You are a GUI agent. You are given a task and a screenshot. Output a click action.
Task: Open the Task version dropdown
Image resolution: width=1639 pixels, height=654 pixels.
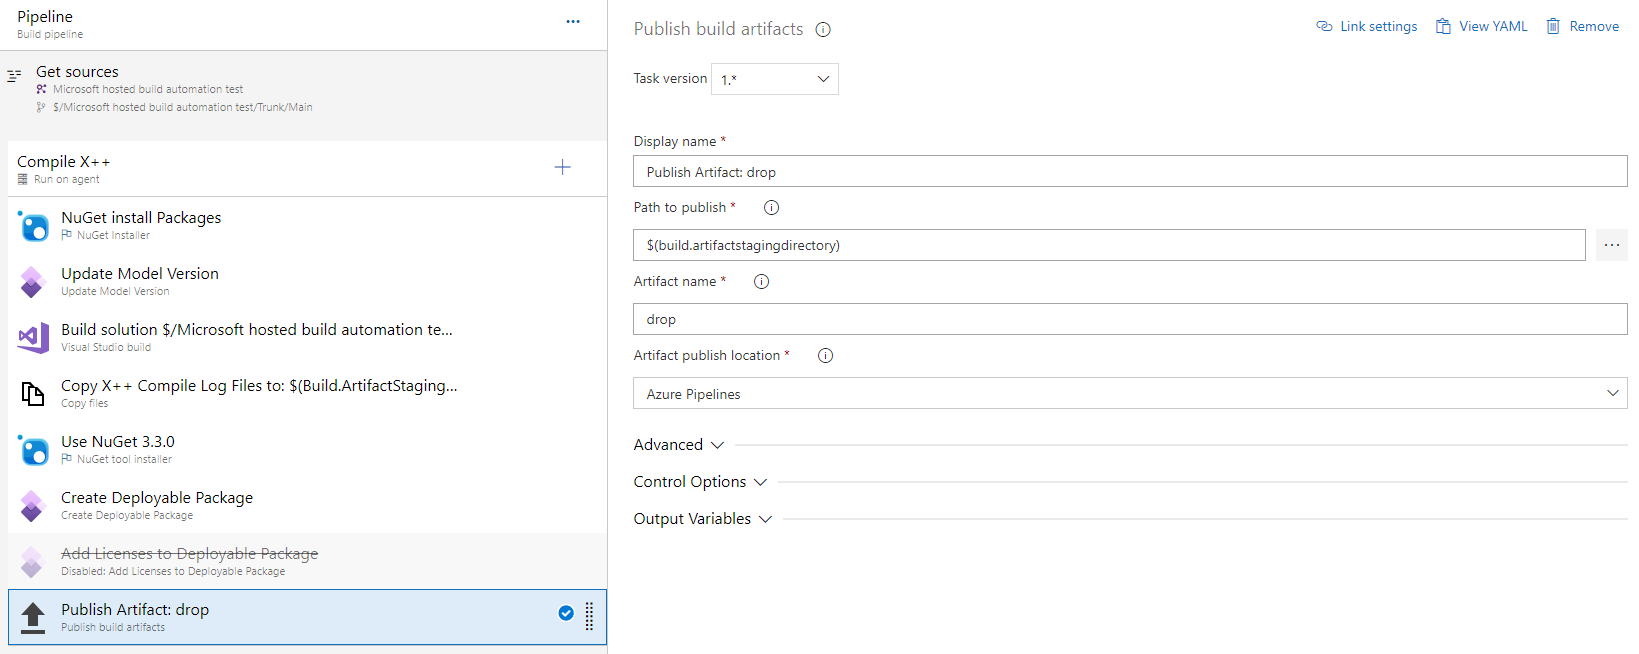tap(775, 79)
